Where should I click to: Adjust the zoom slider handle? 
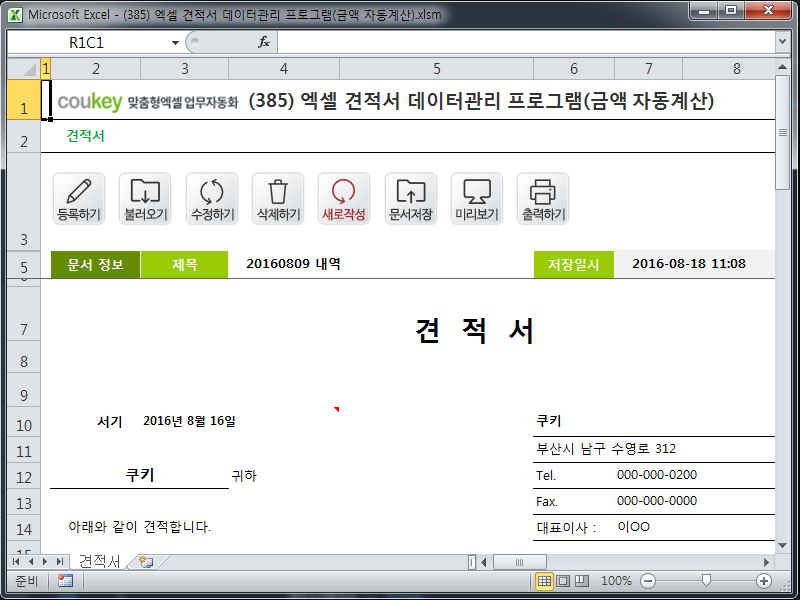[x=706, y=580]
